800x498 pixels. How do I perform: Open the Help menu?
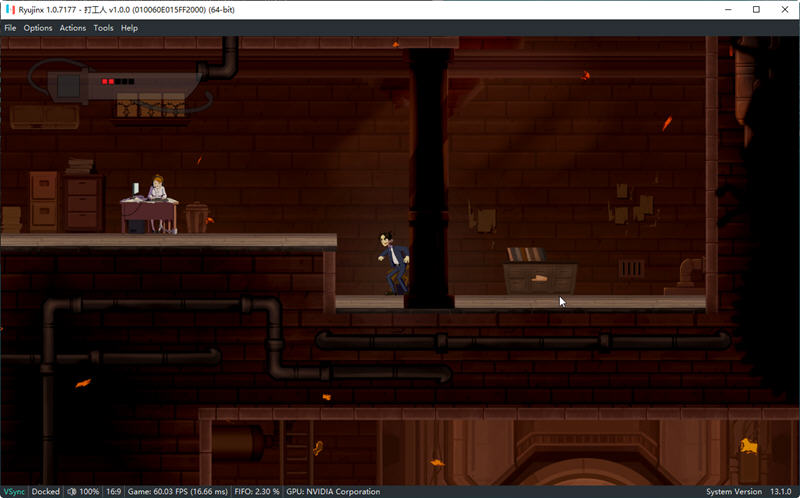129,28
